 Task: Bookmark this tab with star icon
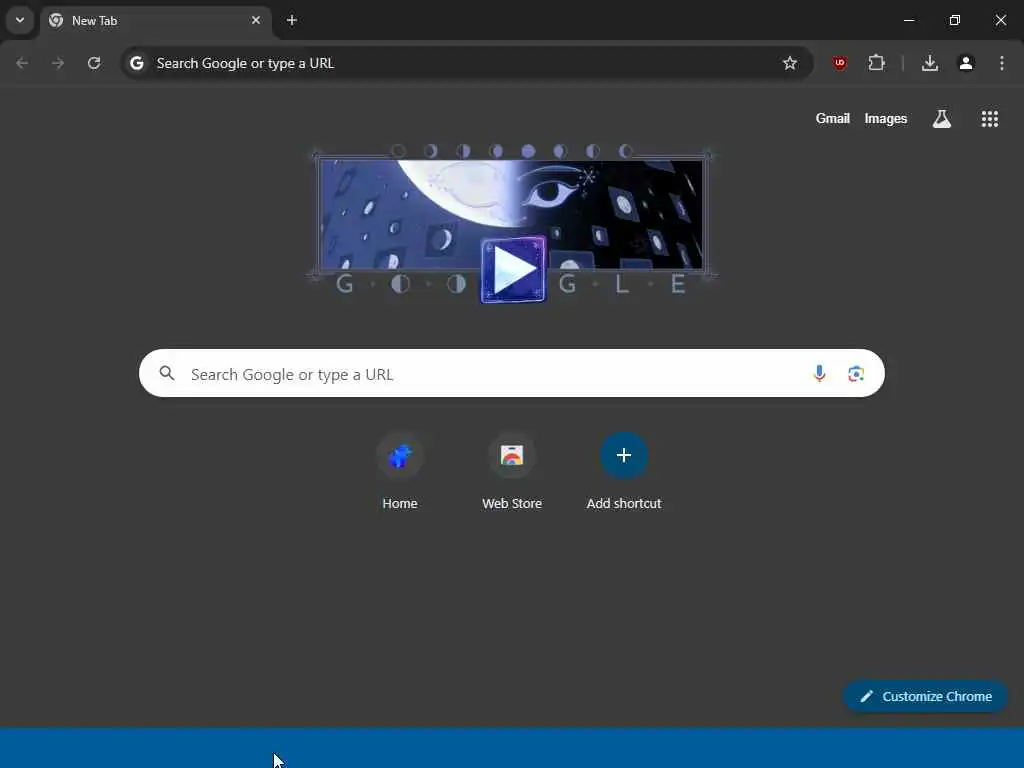point(790,63)
